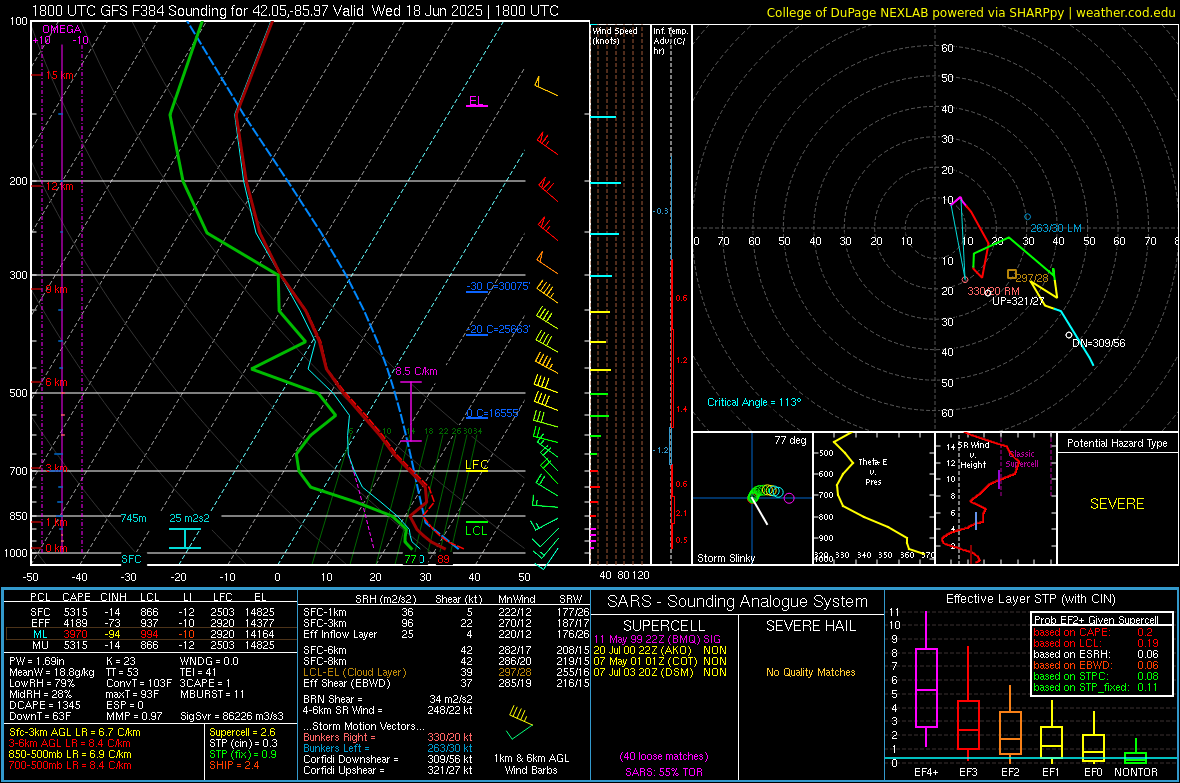Click the 1km & 6km AGL wind barb icon
1180x783 pixels.
tap(520, 723)
